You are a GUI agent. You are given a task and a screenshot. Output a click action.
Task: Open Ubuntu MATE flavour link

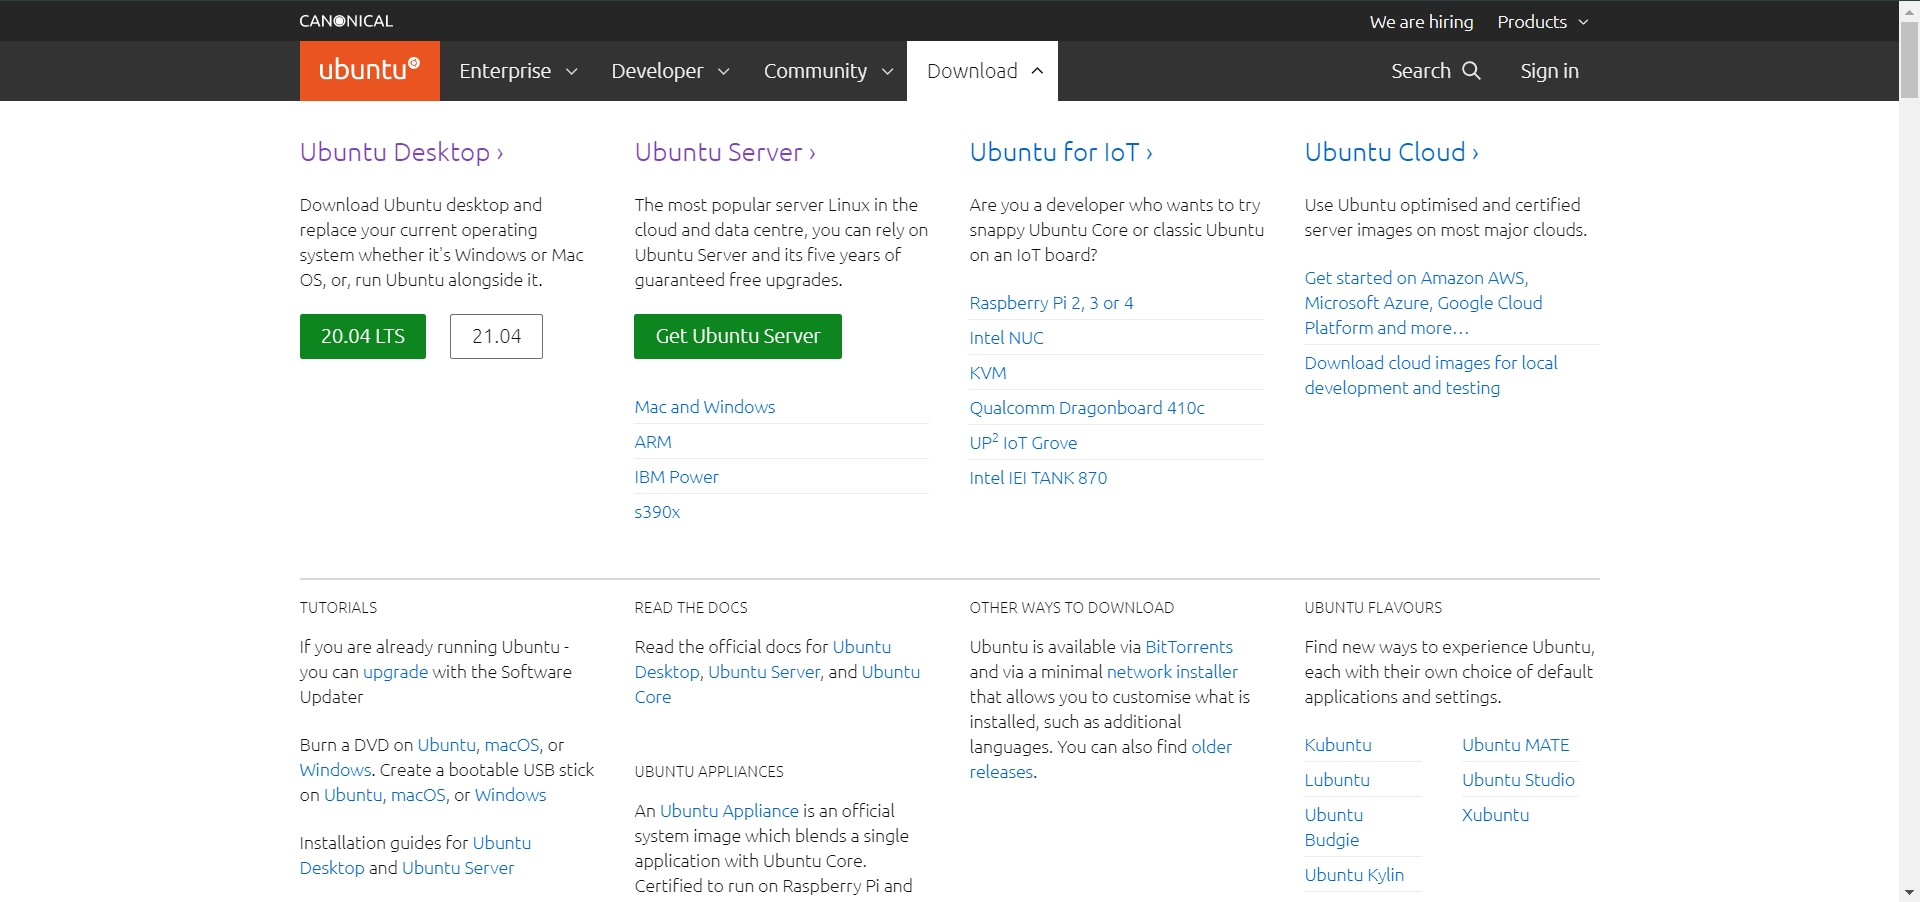(x=1516, y=745)
